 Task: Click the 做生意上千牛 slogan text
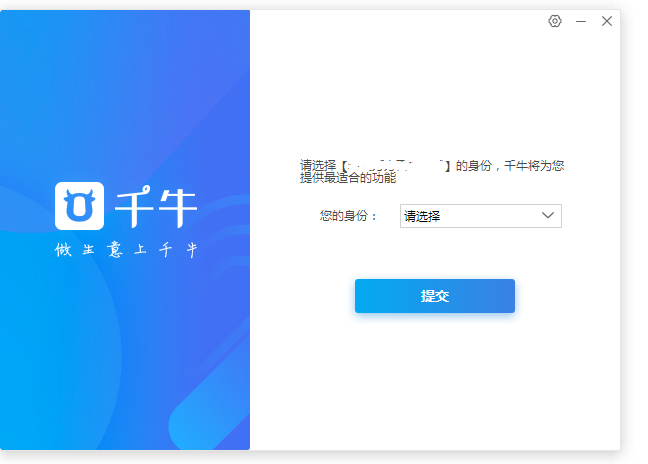(126, 250)
